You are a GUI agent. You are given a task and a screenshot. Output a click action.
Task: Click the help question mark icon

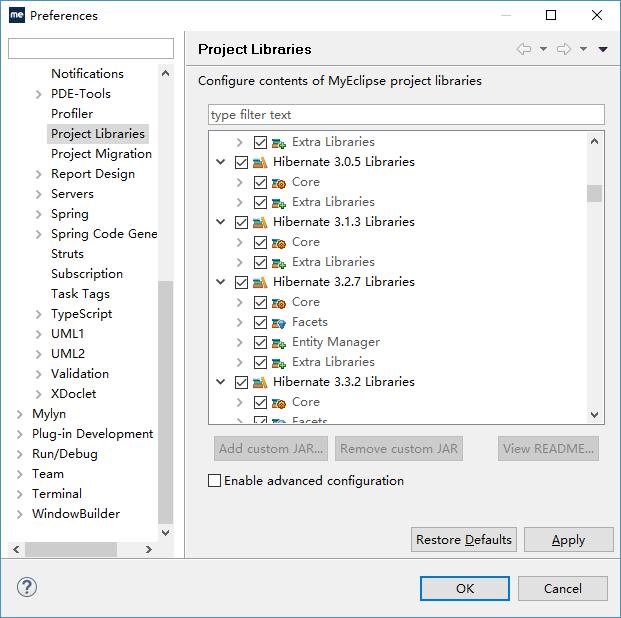27,587
